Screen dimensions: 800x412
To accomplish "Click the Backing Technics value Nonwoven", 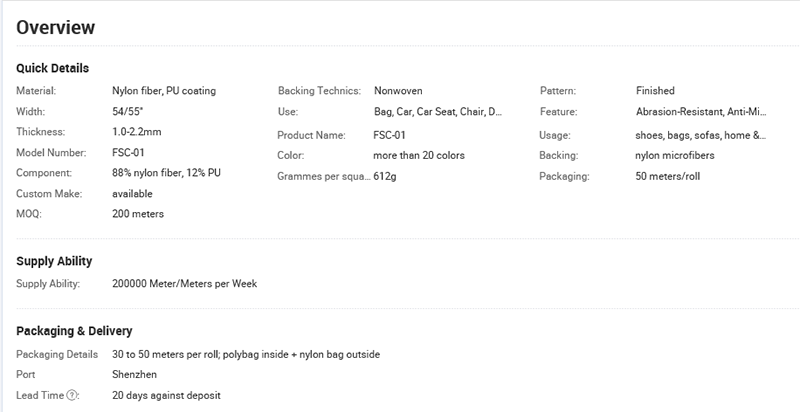I will (x=398, y=91).
